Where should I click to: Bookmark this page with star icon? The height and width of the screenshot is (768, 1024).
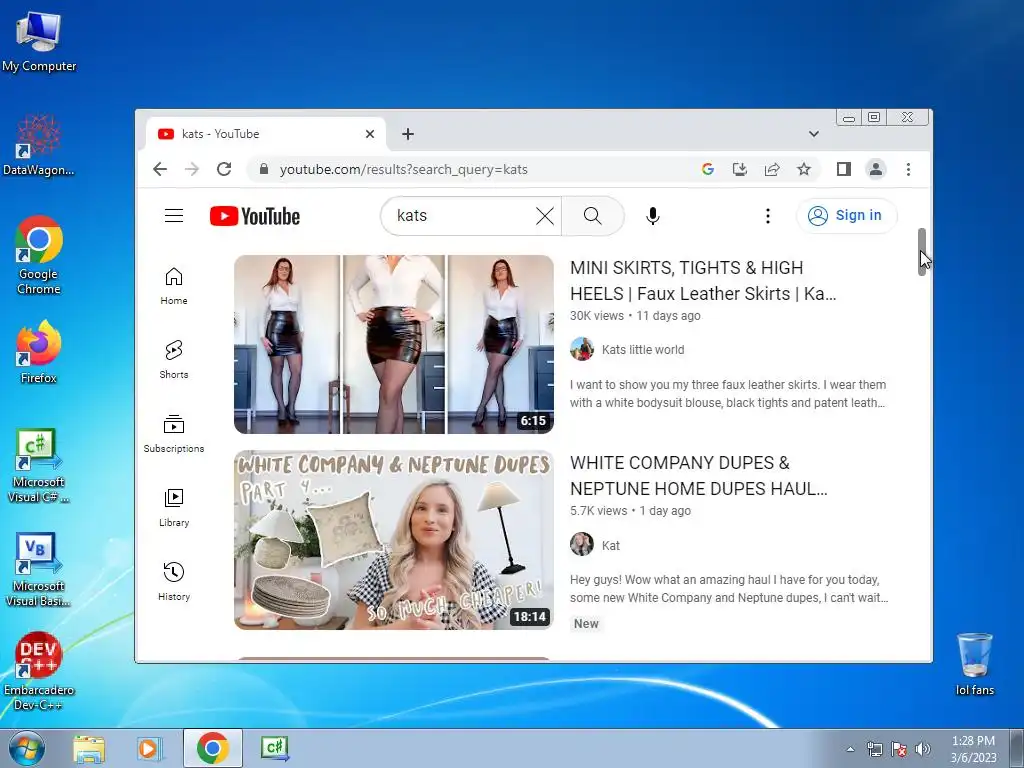[804, 169]
